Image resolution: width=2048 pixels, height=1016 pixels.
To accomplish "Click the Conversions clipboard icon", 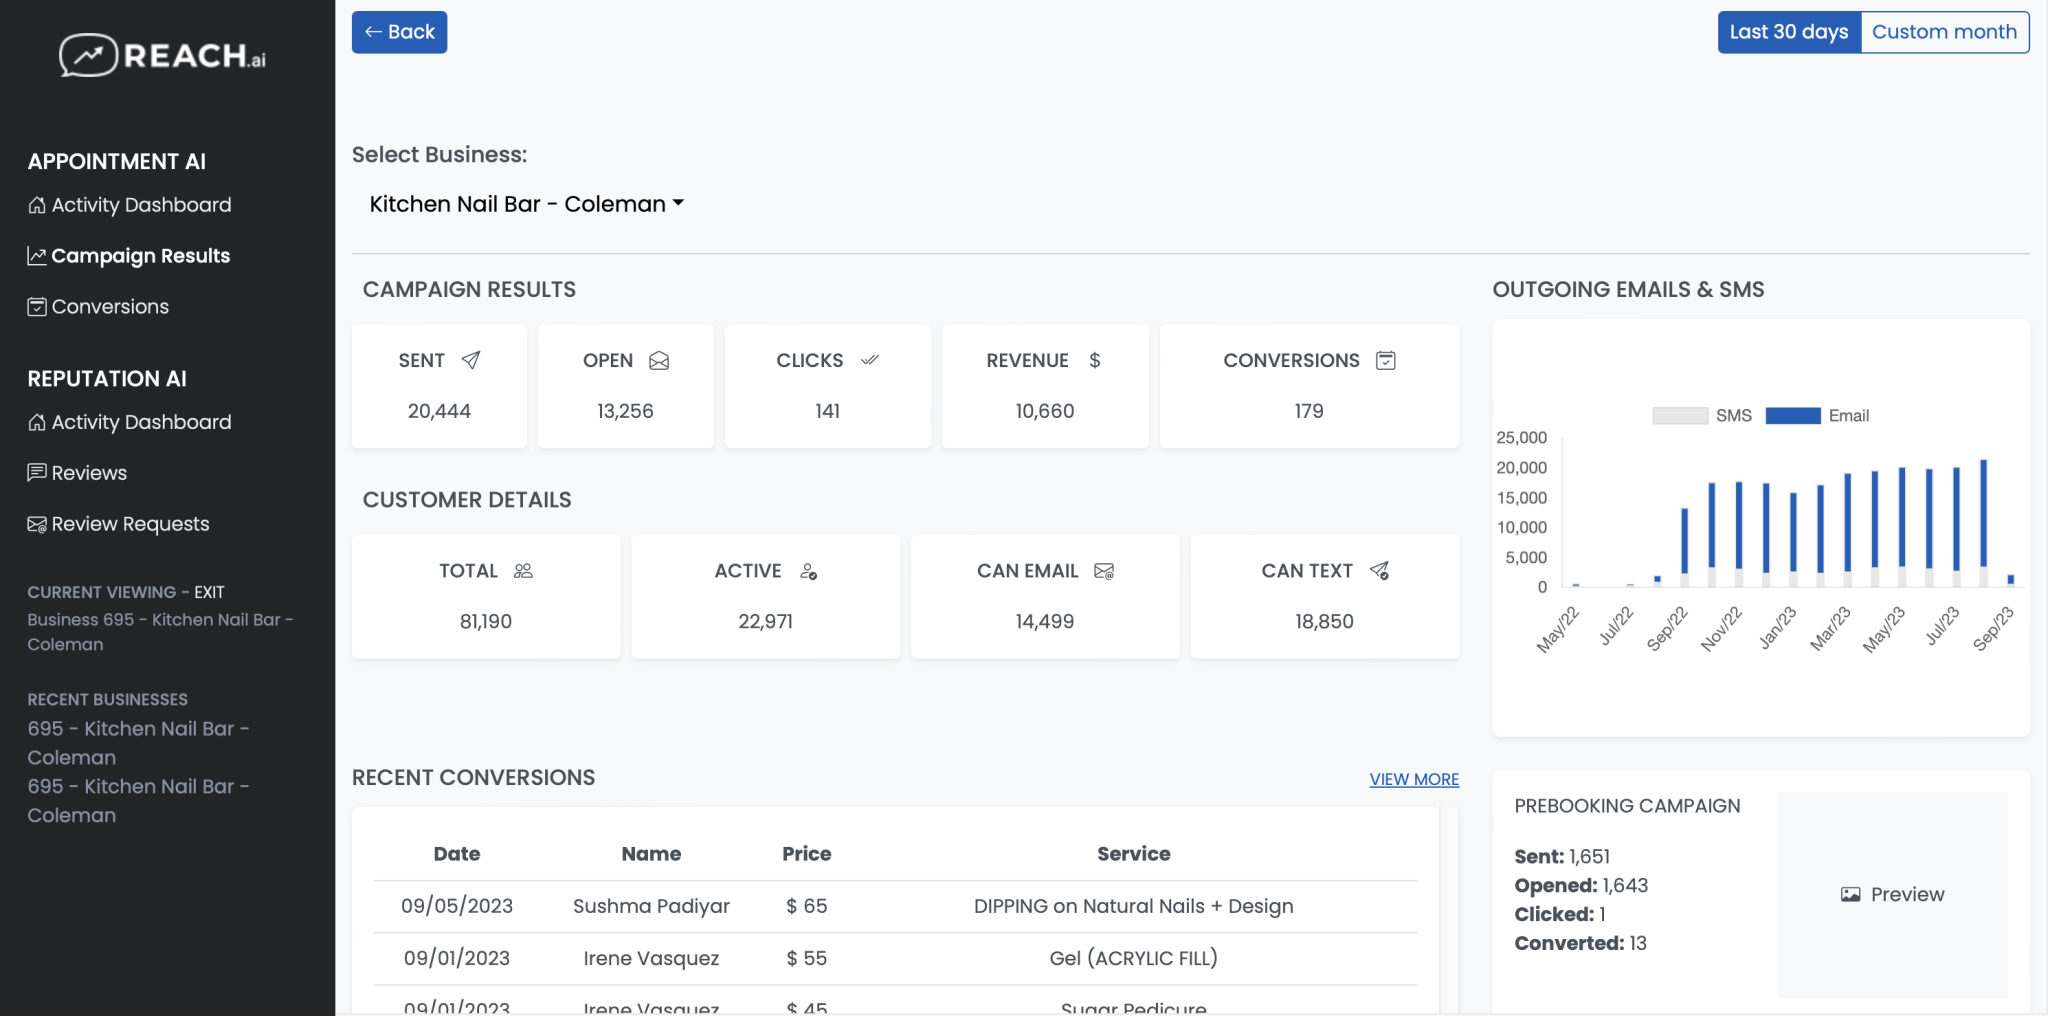I will tap(1385, 360).
